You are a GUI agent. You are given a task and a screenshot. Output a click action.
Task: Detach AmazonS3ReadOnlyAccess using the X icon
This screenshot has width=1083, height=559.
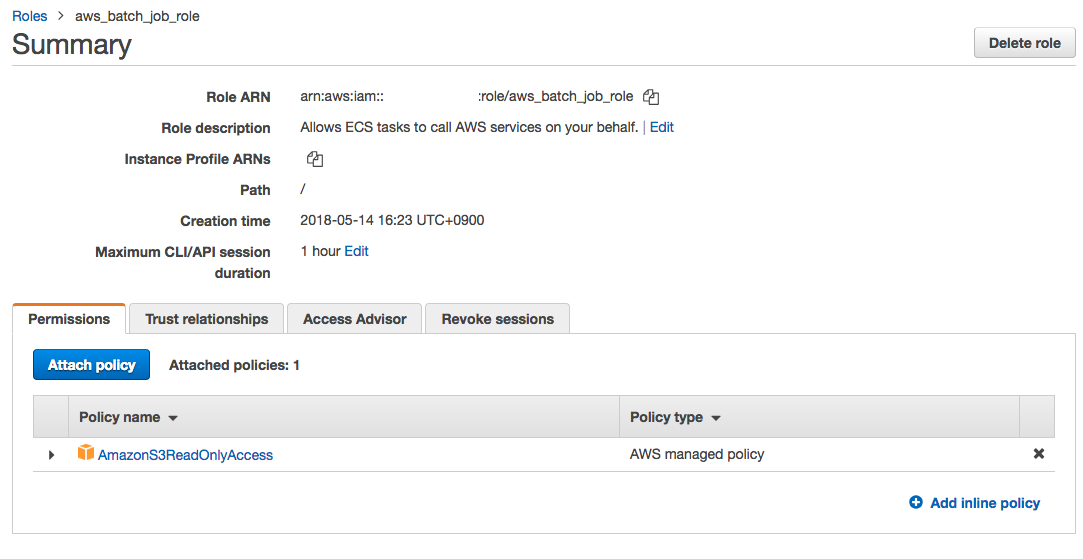tap(1039, 454)
